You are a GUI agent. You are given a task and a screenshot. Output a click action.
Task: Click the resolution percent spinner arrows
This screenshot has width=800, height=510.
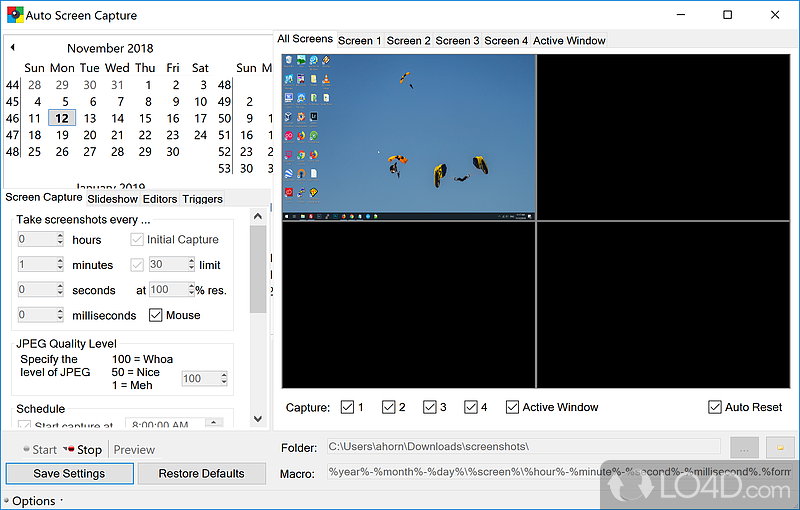coord(191,289)
